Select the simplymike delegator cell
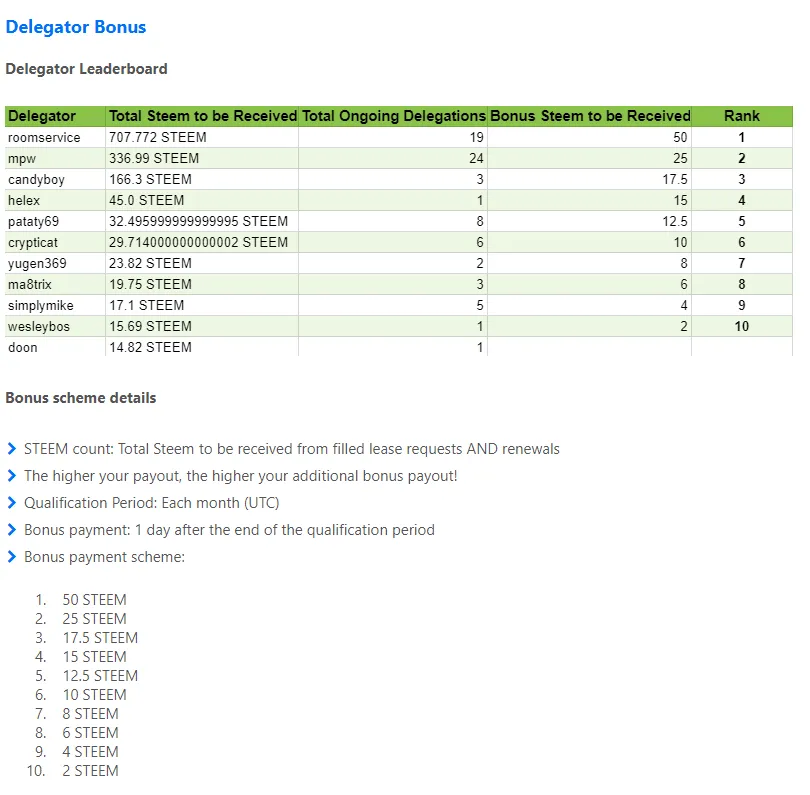Screen dimensions: 810x795 tap(55, 305)
